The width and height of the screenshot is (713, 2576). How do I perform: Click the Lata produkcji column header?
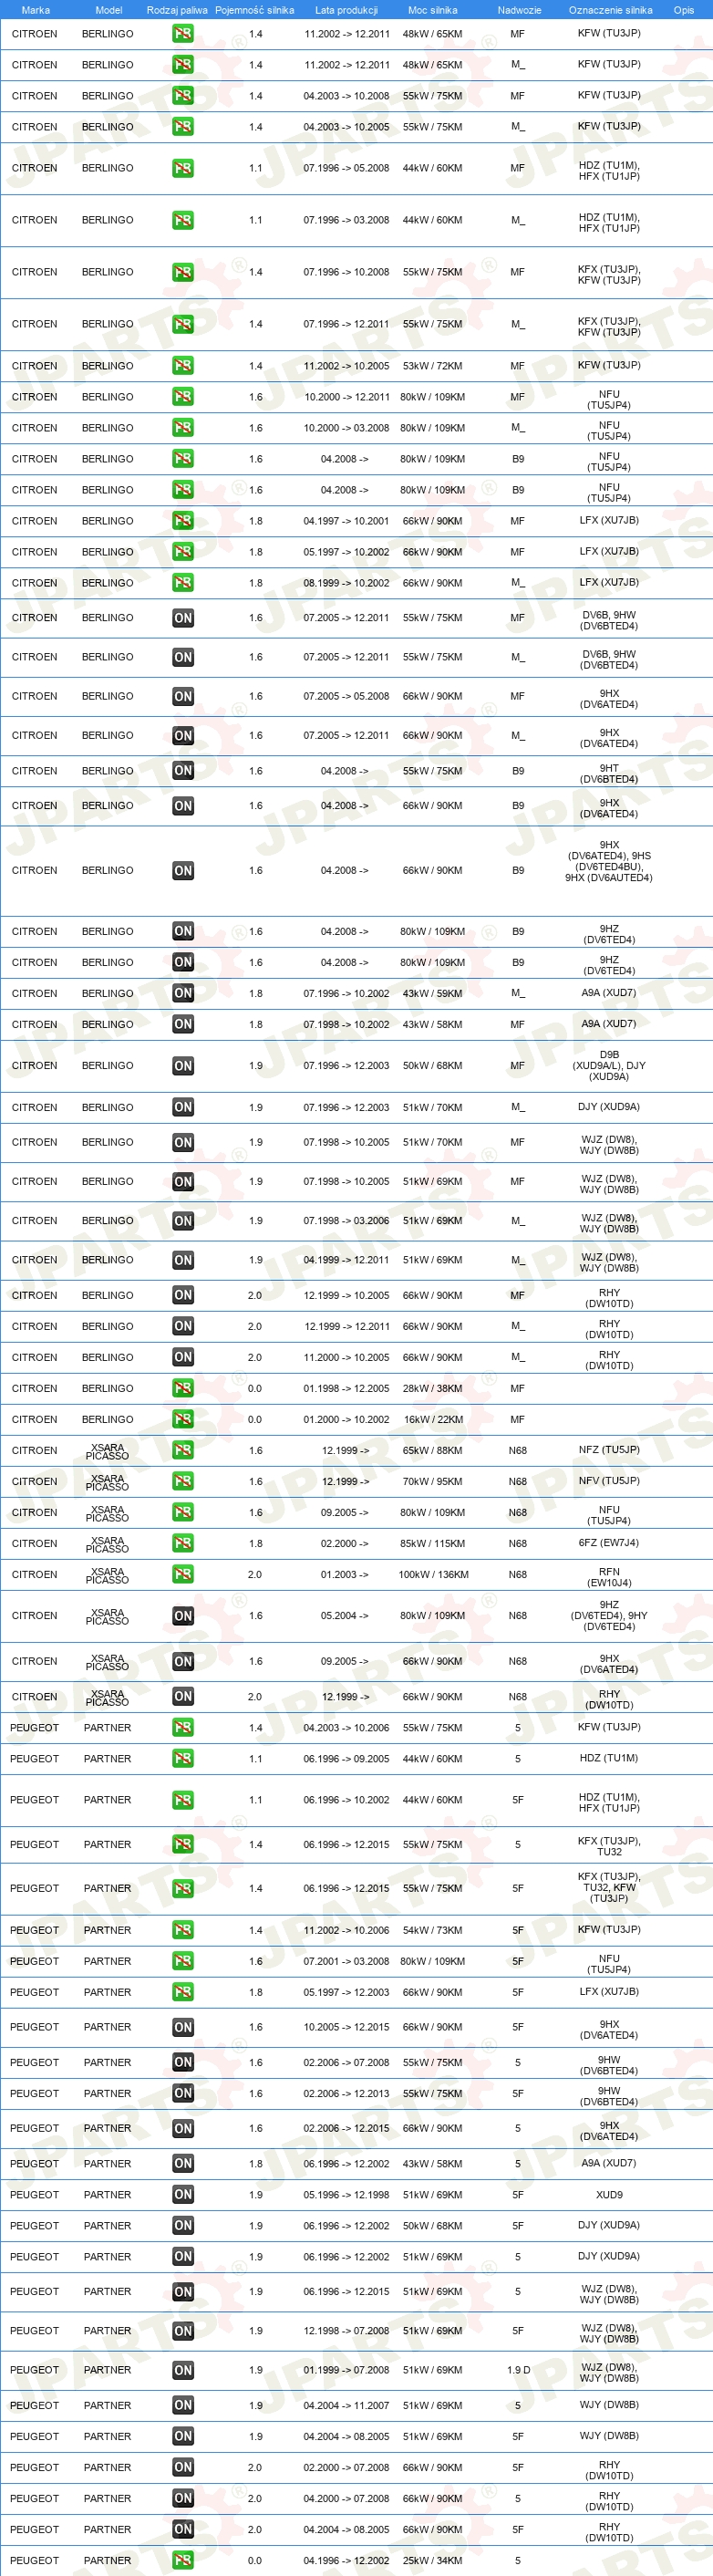point(346,10)
